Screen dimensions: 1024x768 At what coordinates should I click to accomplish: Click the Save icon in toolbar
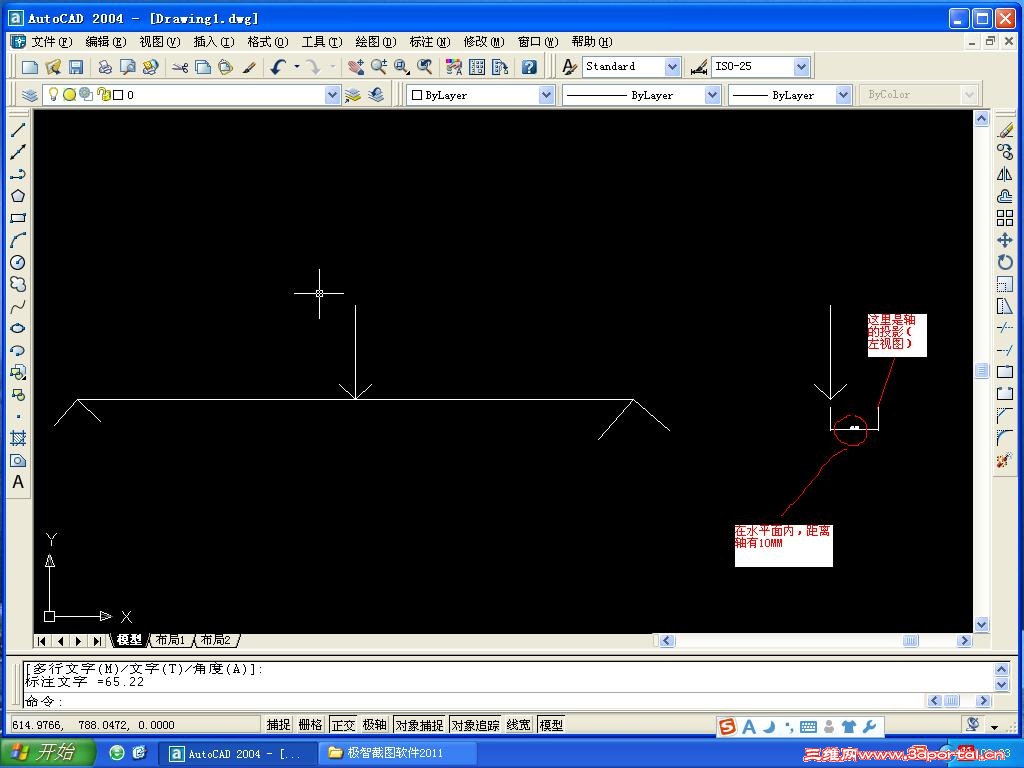[x=76, y=67]
